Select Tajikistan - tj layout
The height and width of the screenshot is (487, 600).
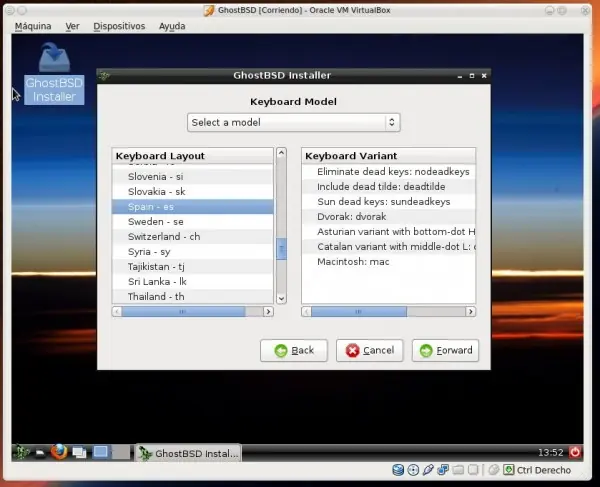(193, 267)
